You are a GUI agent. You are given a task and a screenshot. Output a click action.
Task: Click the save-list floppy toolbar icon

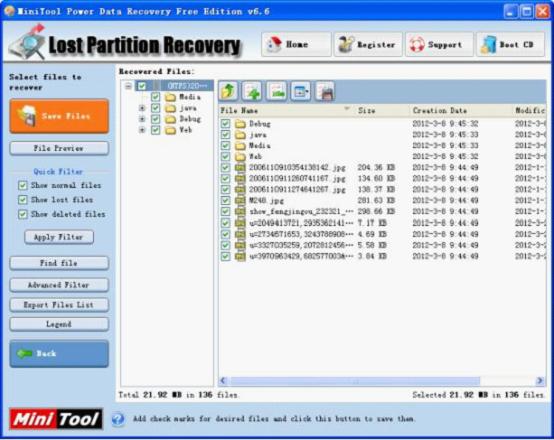(x=325, y=92)
